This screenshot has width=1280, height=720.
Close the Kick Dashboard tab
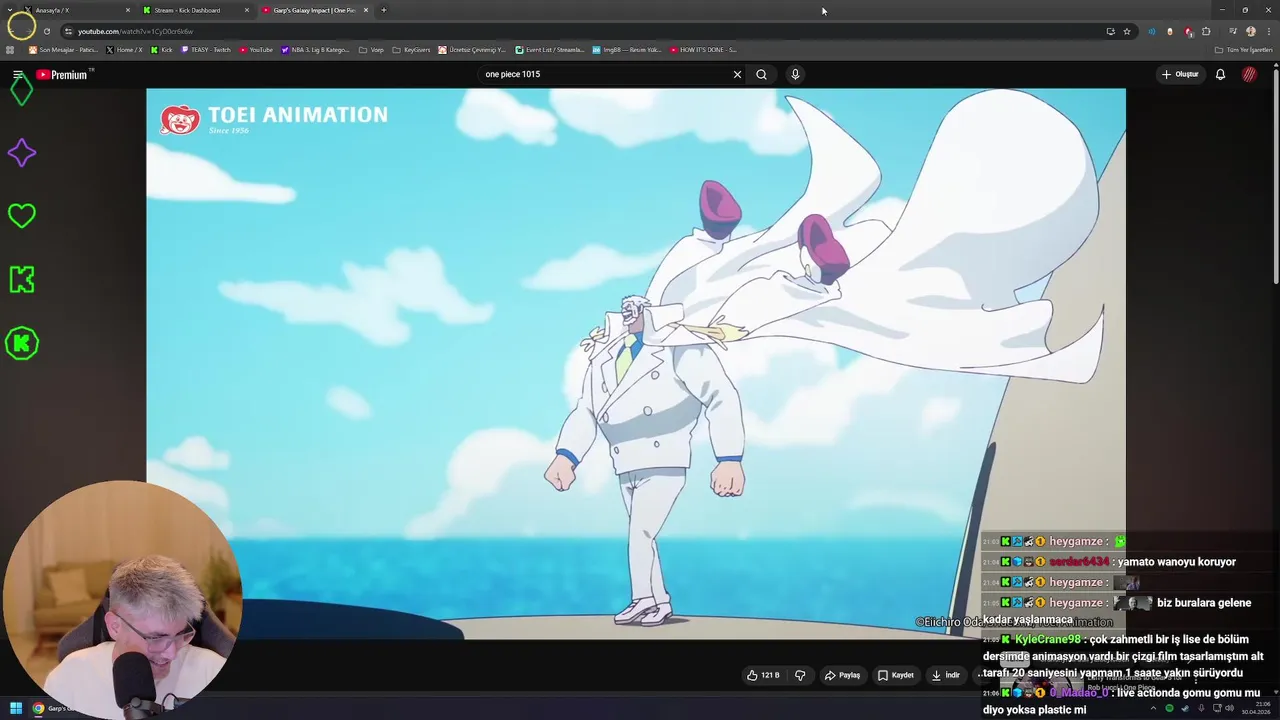247,10
